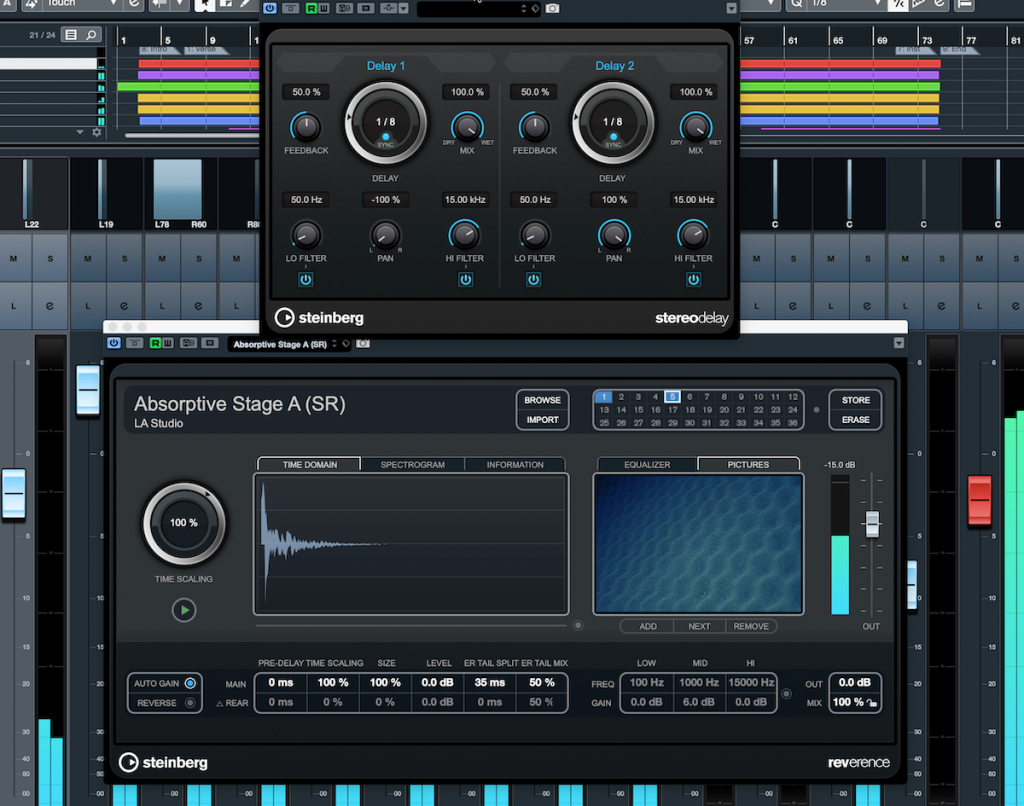Open the Absorptive Stage A preset browser arrows

334,343
